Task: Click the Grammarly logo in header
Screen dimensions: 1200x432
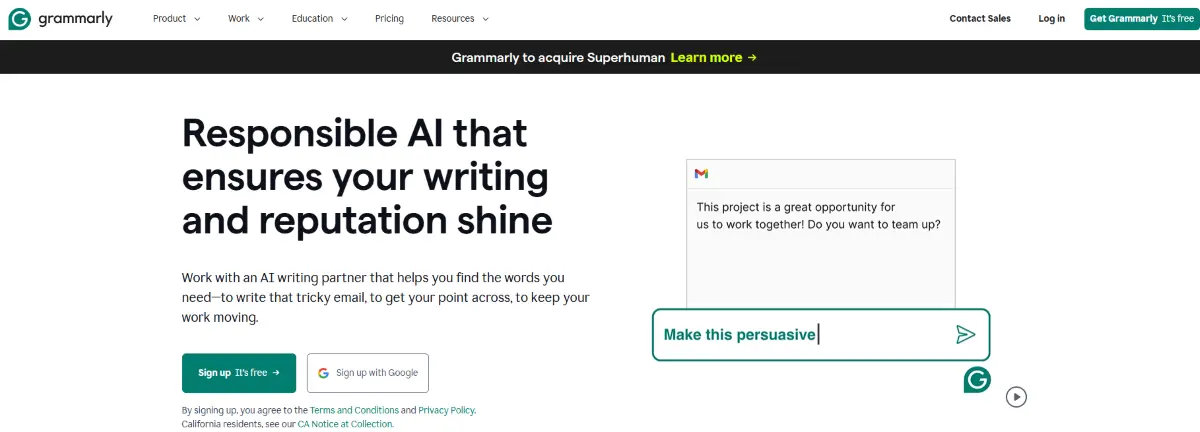Action: (x=60, y=19)
